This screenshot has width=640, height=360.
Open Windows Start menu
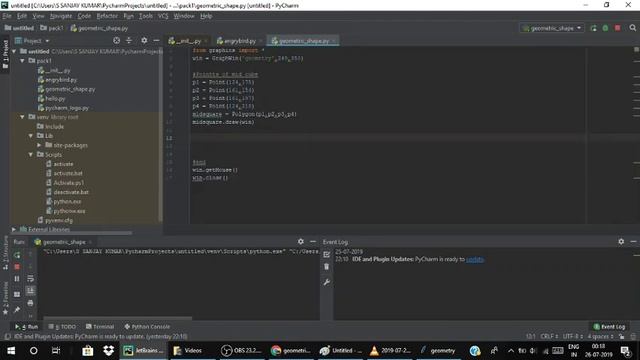pos(11,351)
